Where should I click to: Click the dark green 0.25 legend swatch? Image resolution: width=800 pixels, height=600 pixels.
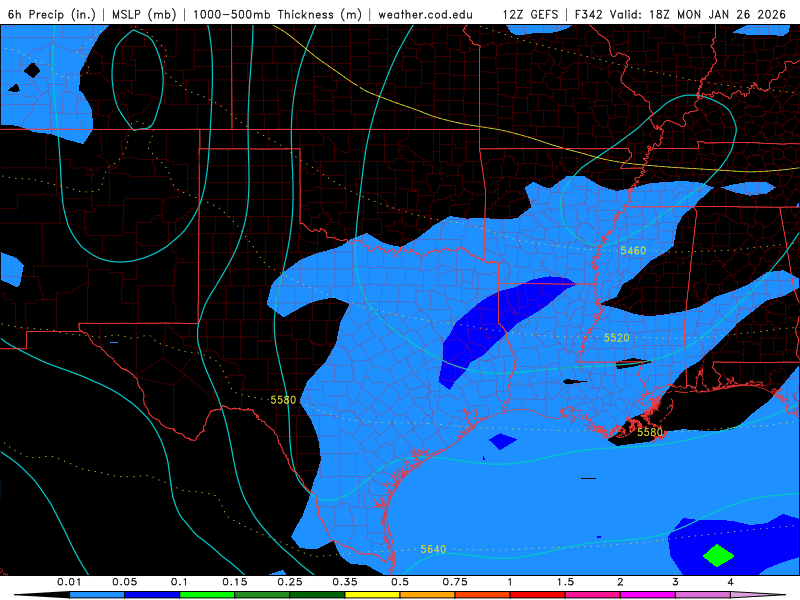(317, 595)
